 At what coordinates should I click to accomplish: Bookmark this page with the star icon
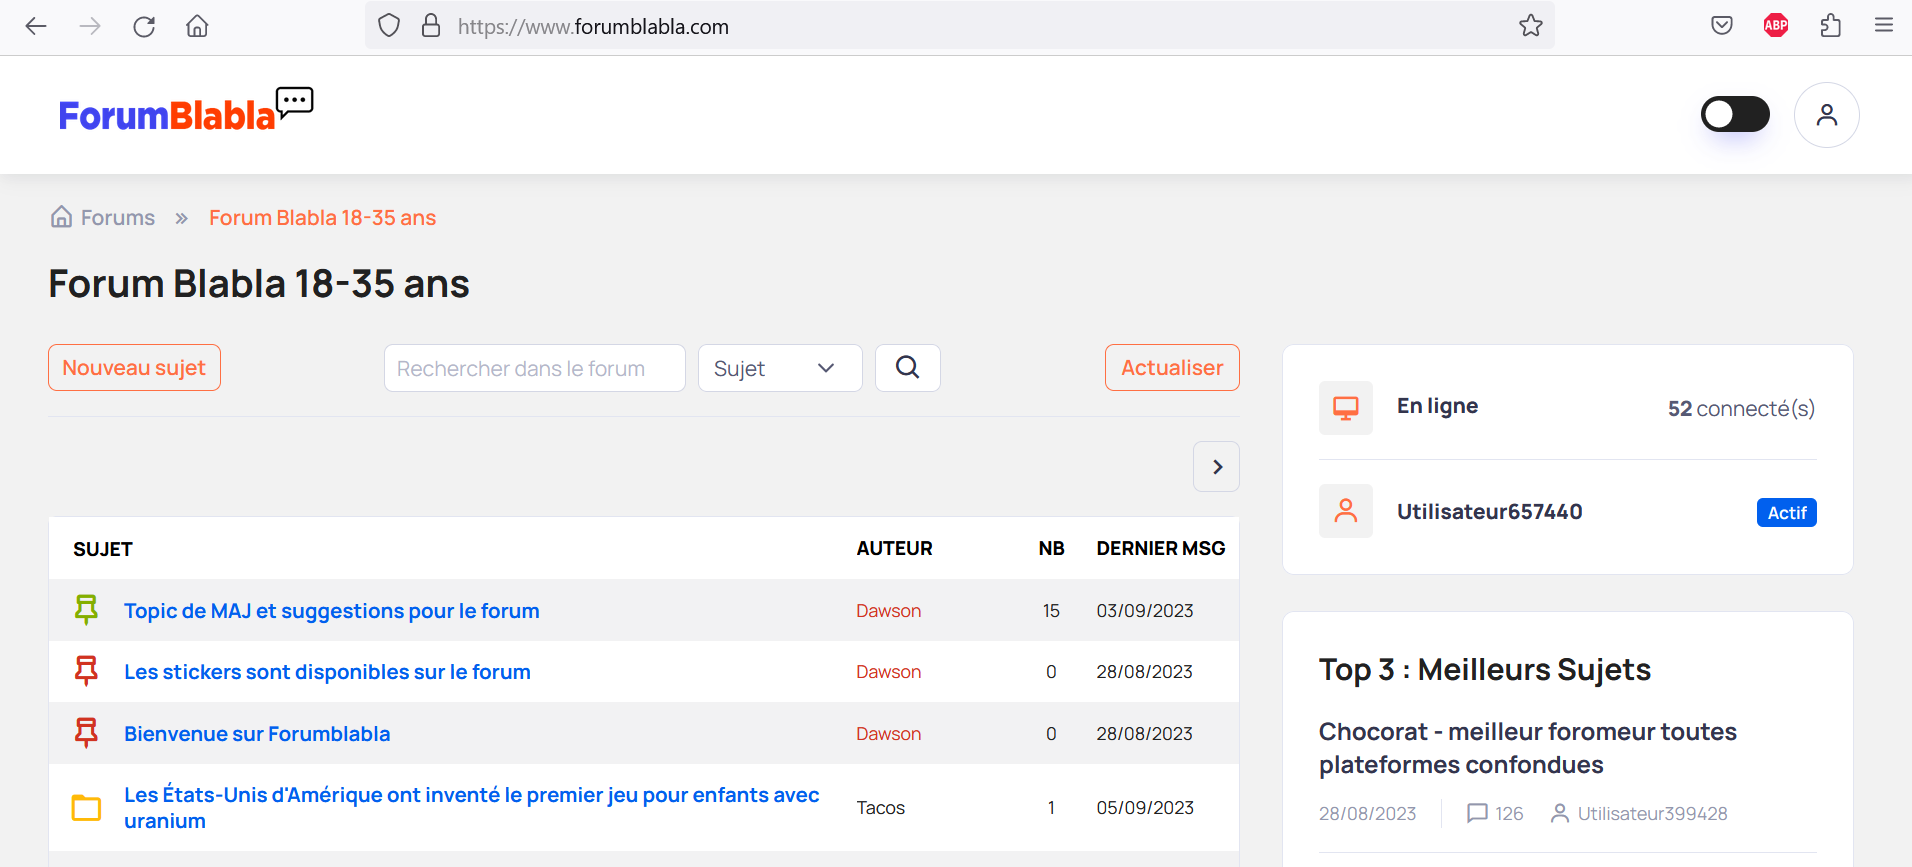pyautogui.click(x=1530, y=26)
